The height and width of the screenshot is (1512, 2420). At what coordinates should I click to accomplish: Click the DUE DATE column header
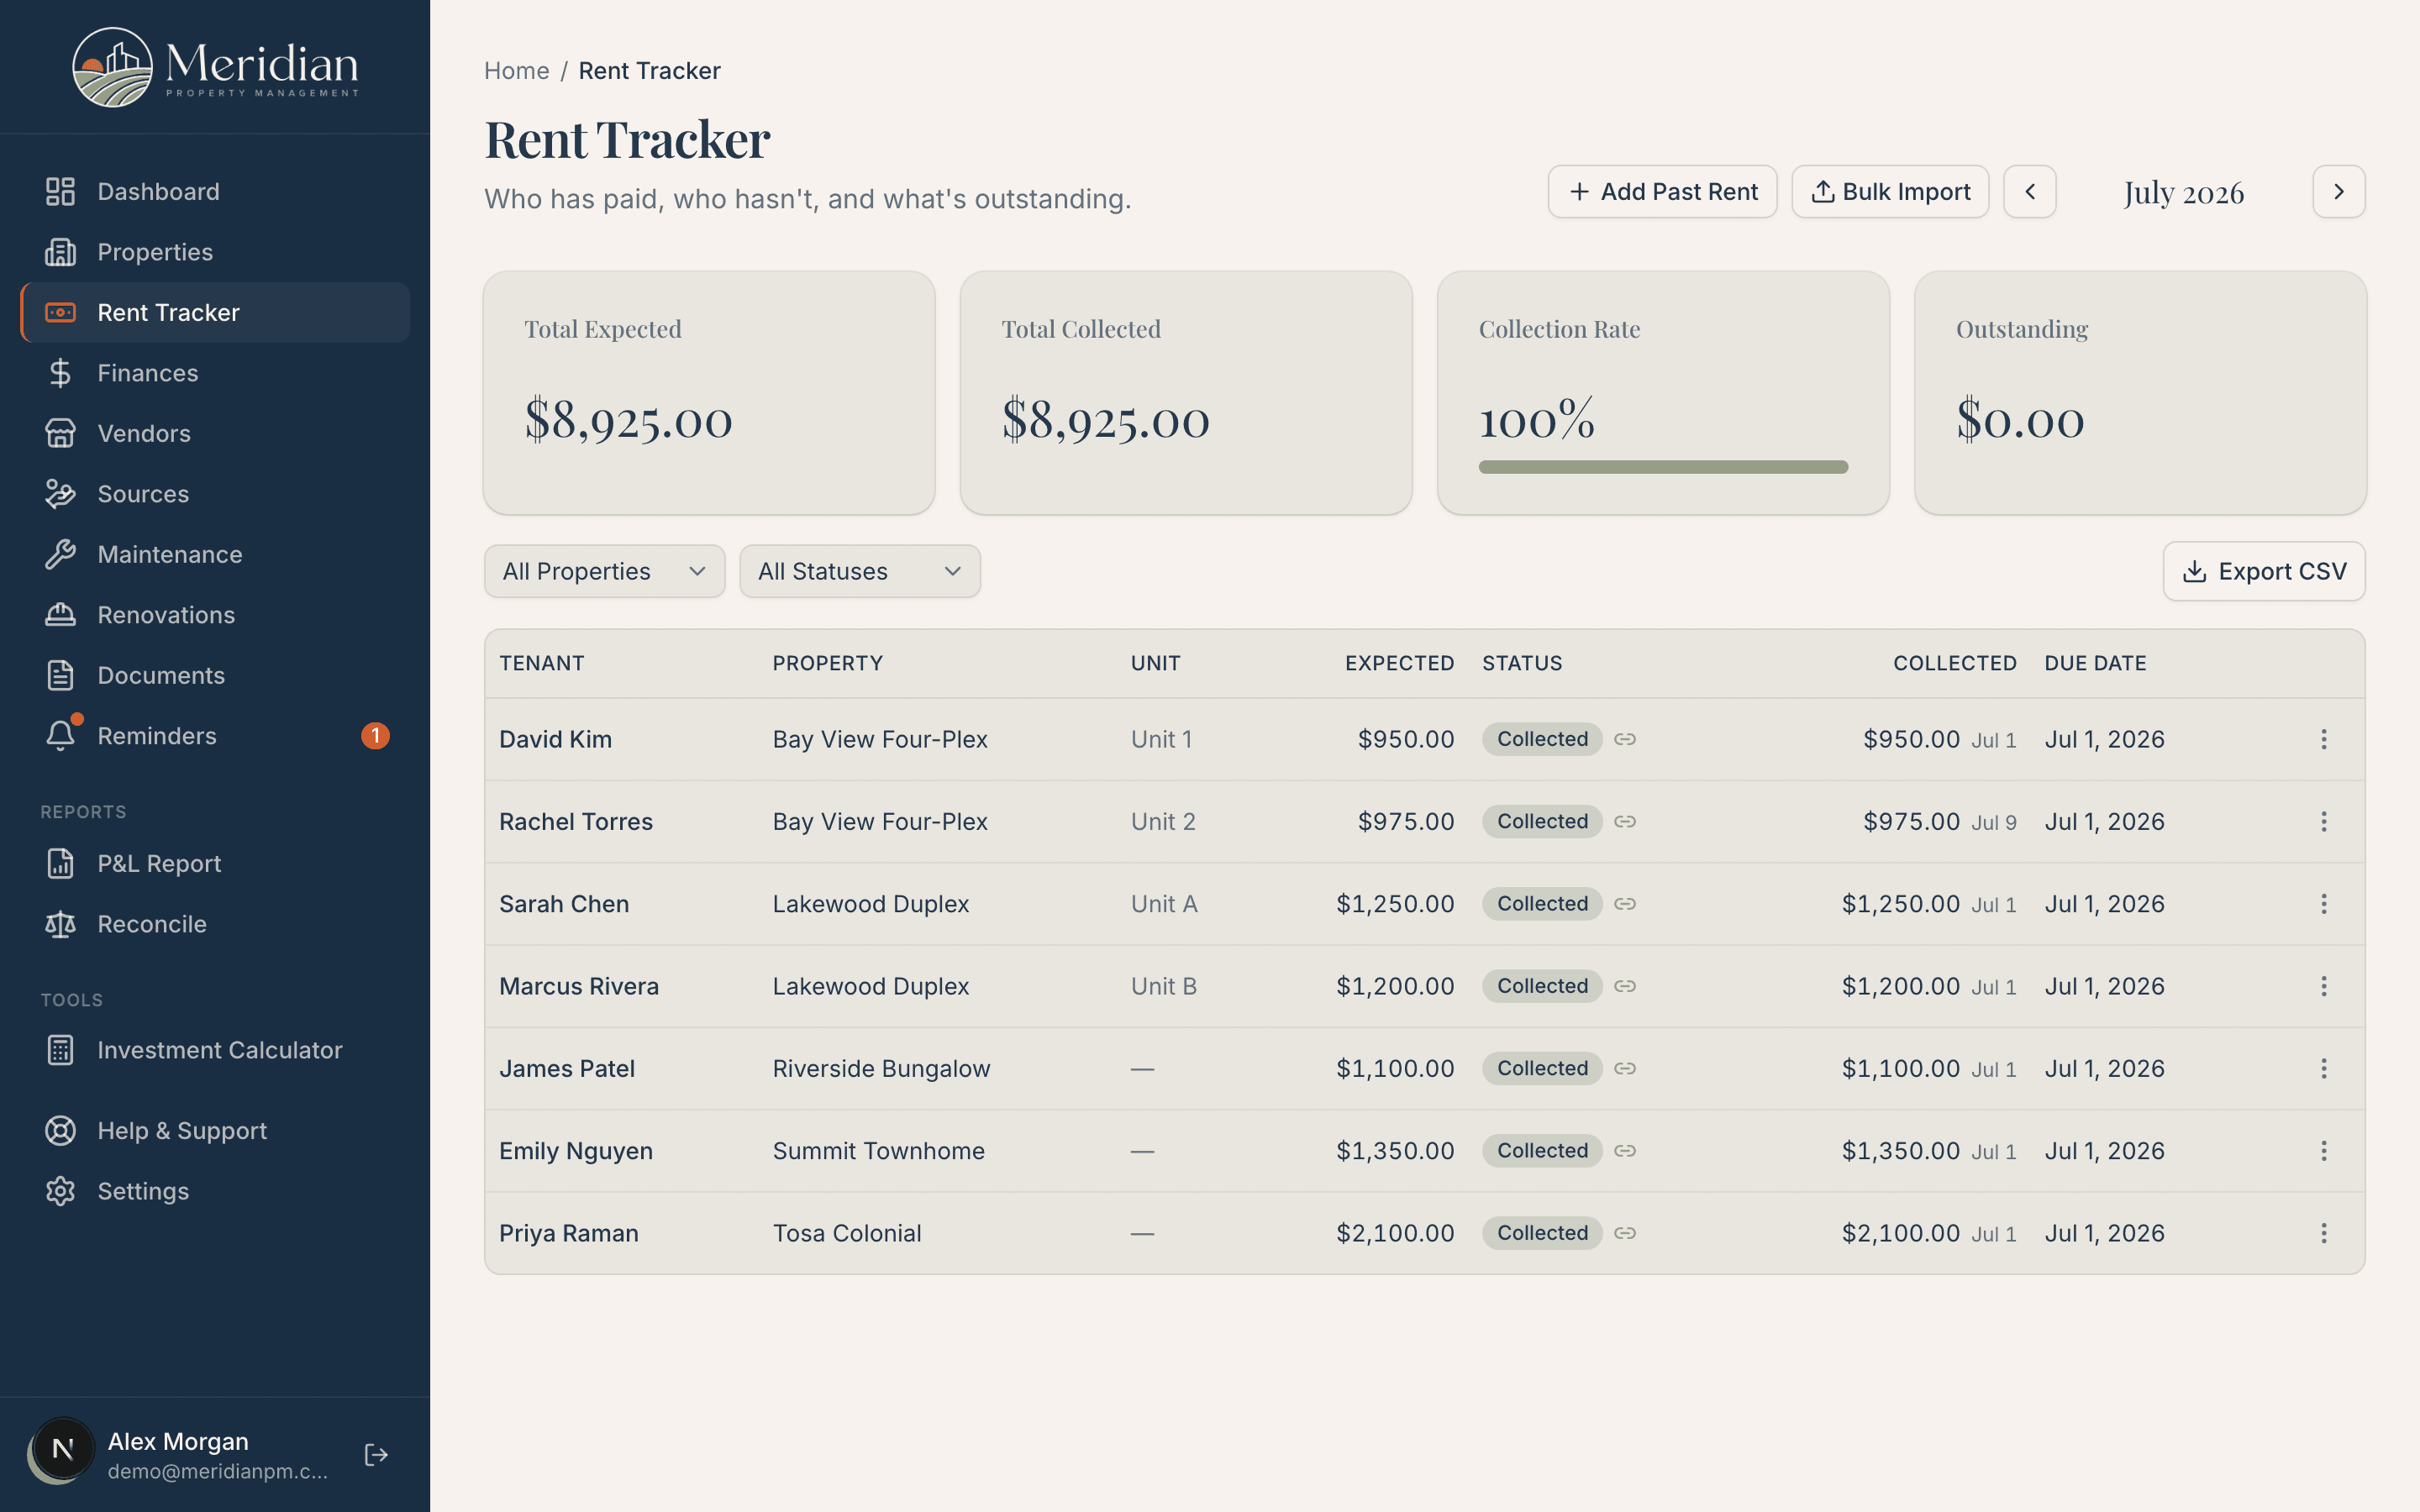click(x=2095, y=663)
